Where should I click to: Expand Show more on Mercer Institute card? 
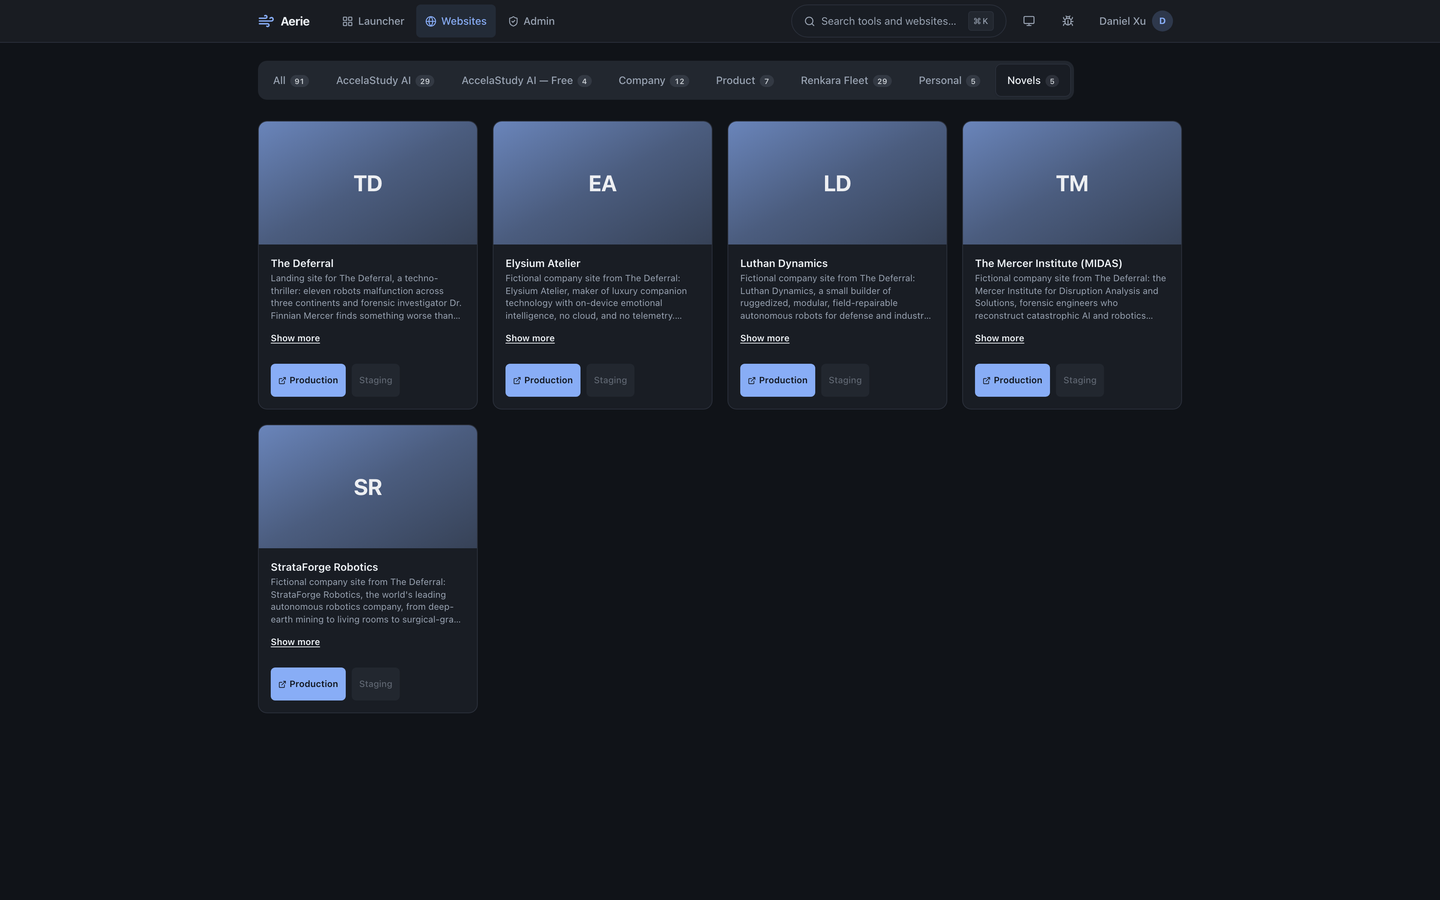[999, 339]
